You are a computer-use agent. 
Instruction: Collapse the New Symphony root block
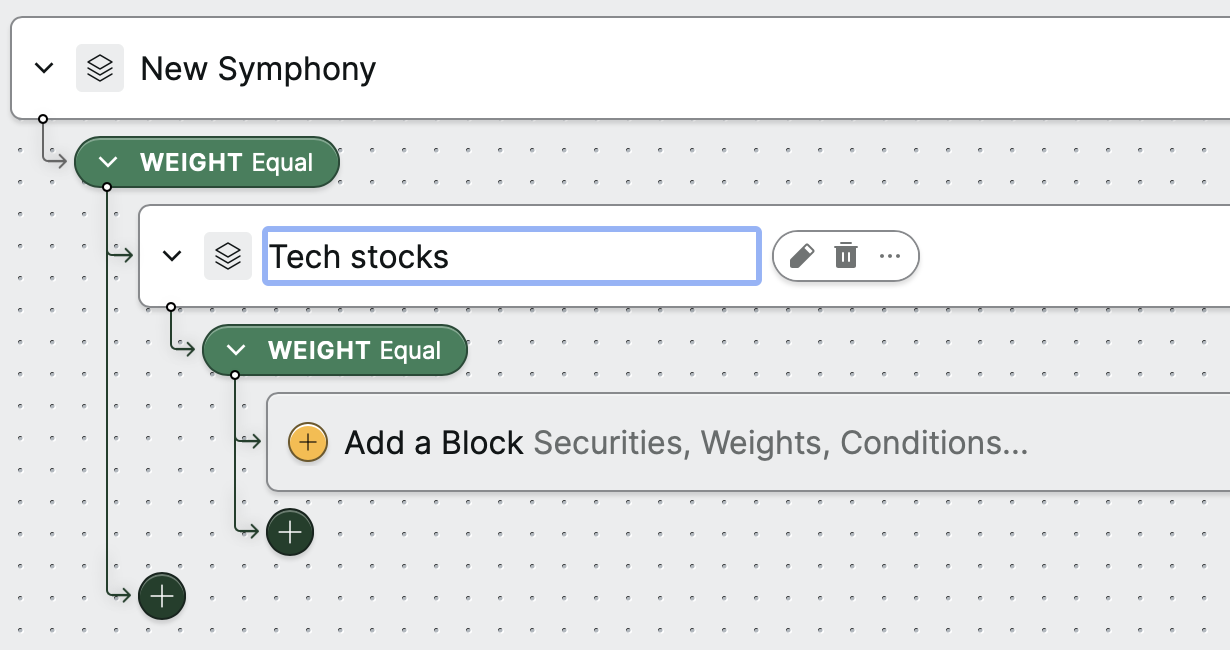click(x=43, y=68)
